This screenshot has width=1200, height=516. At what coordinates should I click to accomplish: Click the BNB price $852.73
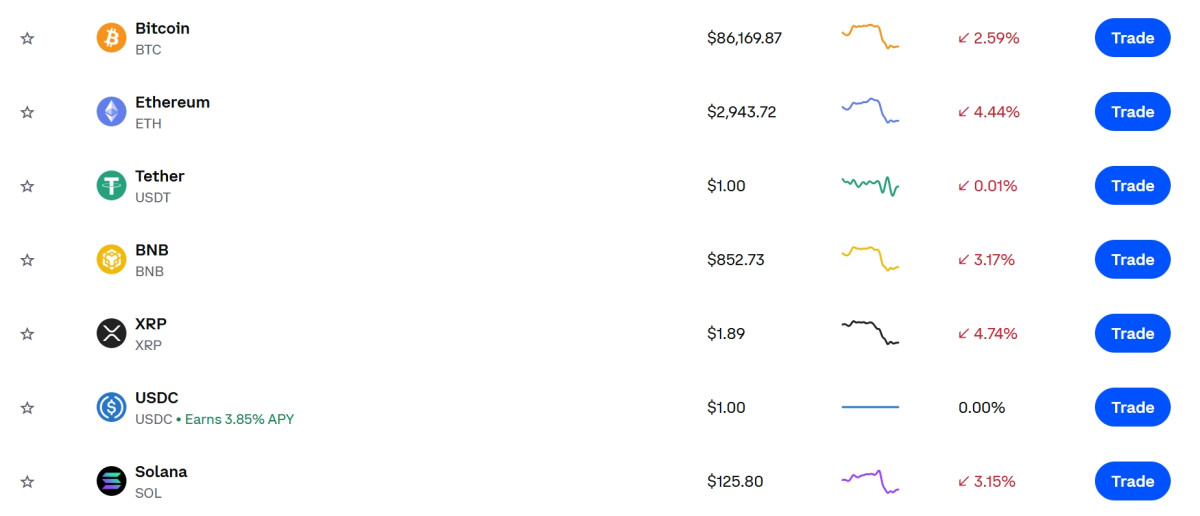point(735,260)
